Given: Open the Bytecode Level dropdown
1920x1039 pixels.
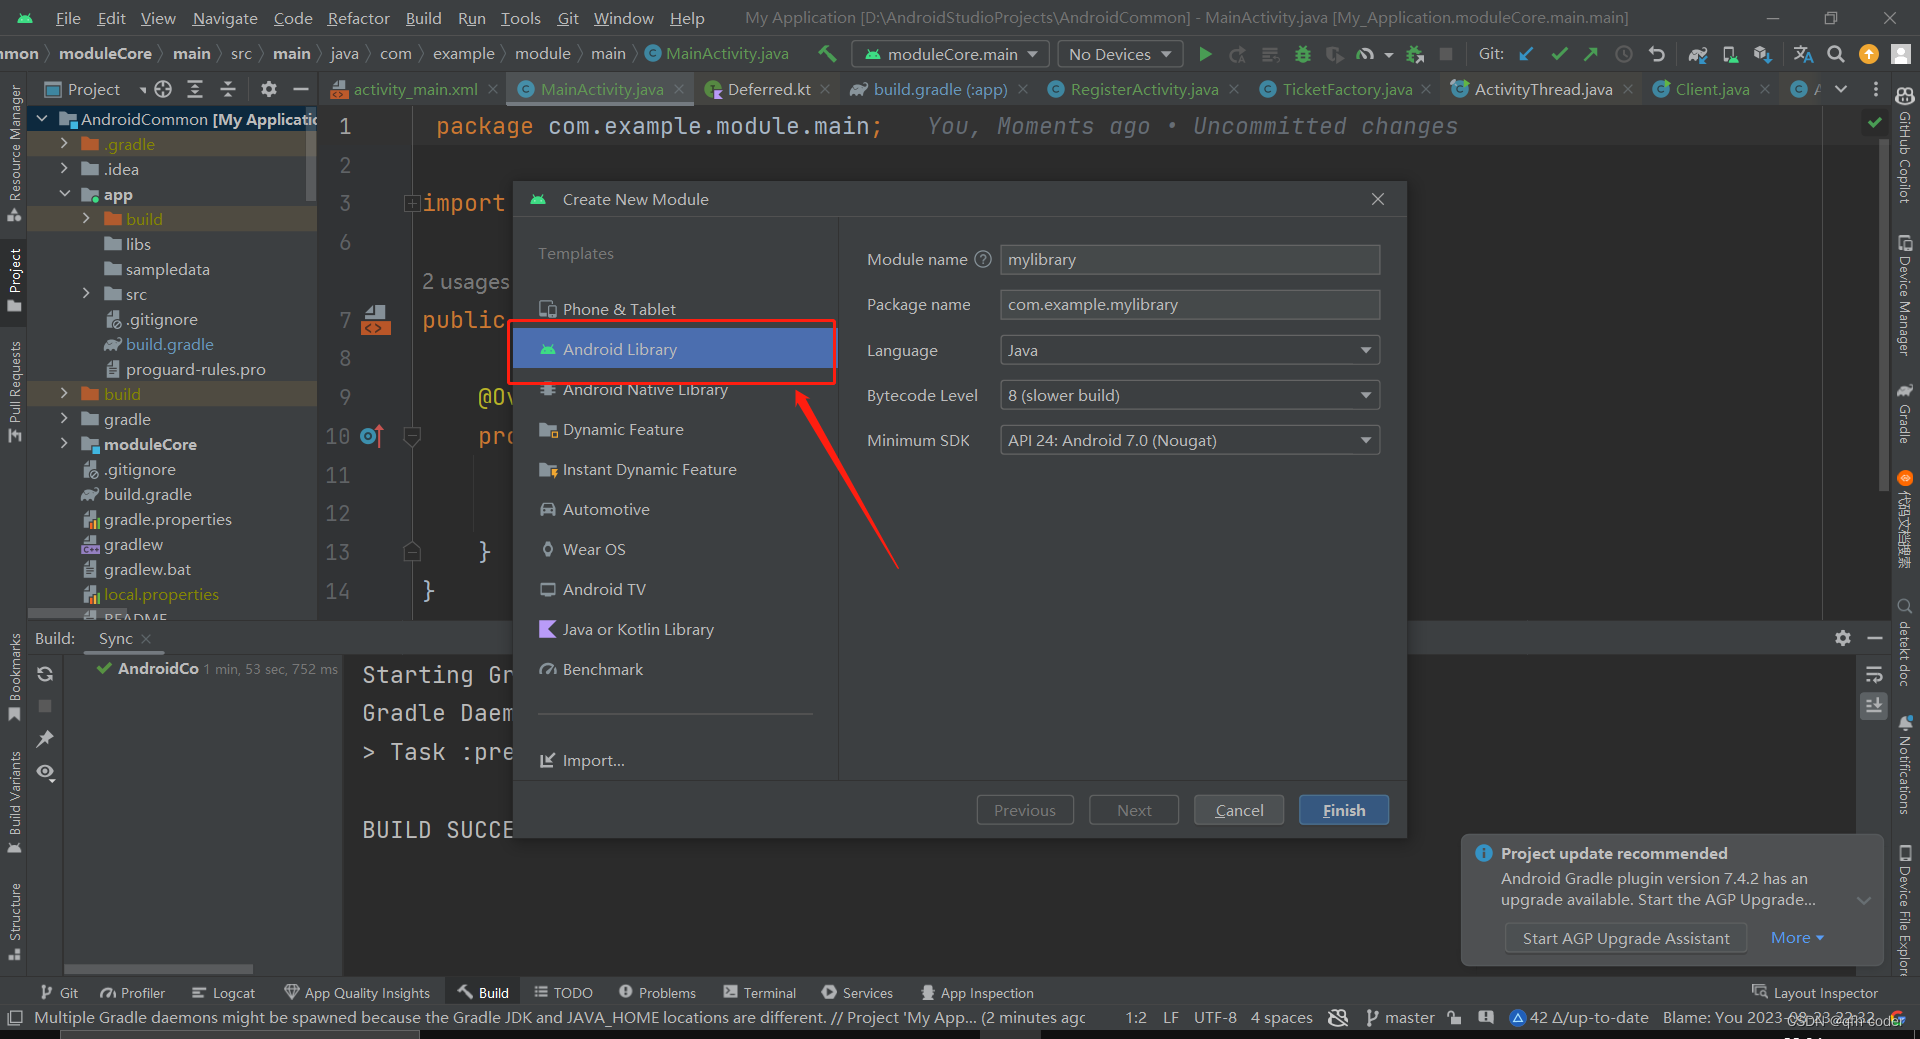Looking at the screenshot, I should pyautogui.click(x=1190, y=395).
